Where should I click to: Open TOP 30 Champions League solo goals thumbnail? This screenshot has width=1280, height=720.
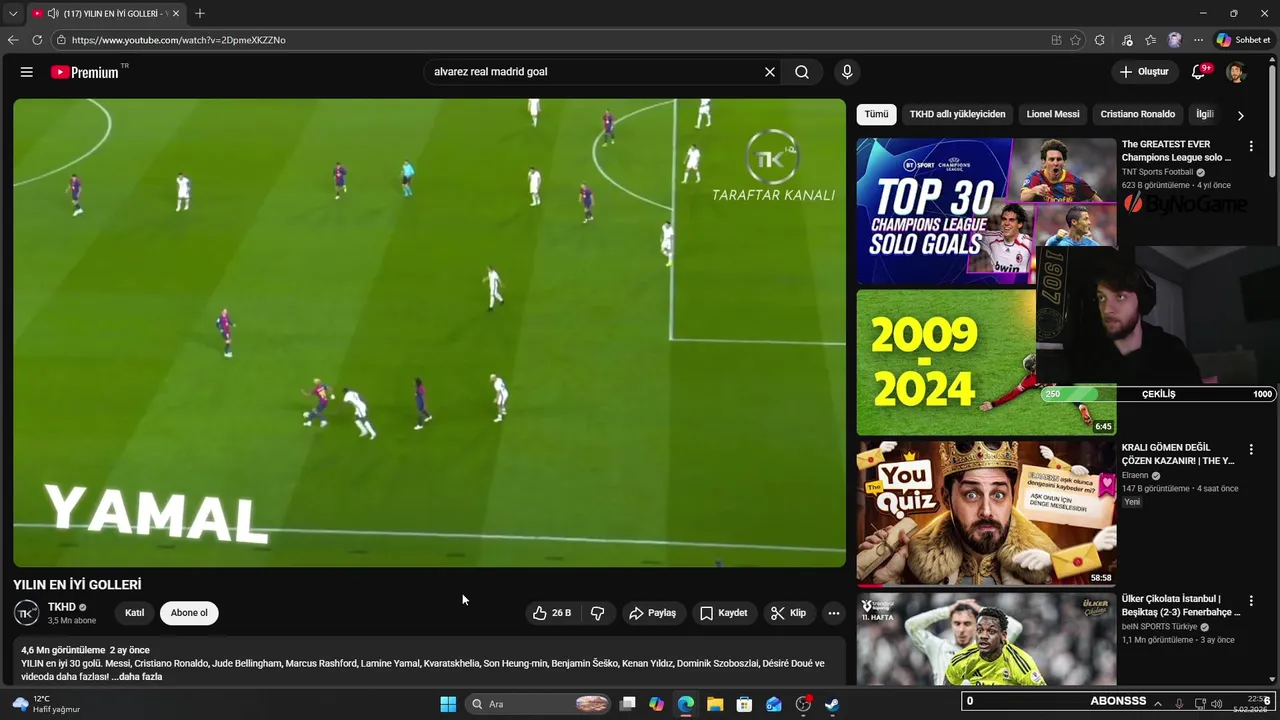point(986,211)
